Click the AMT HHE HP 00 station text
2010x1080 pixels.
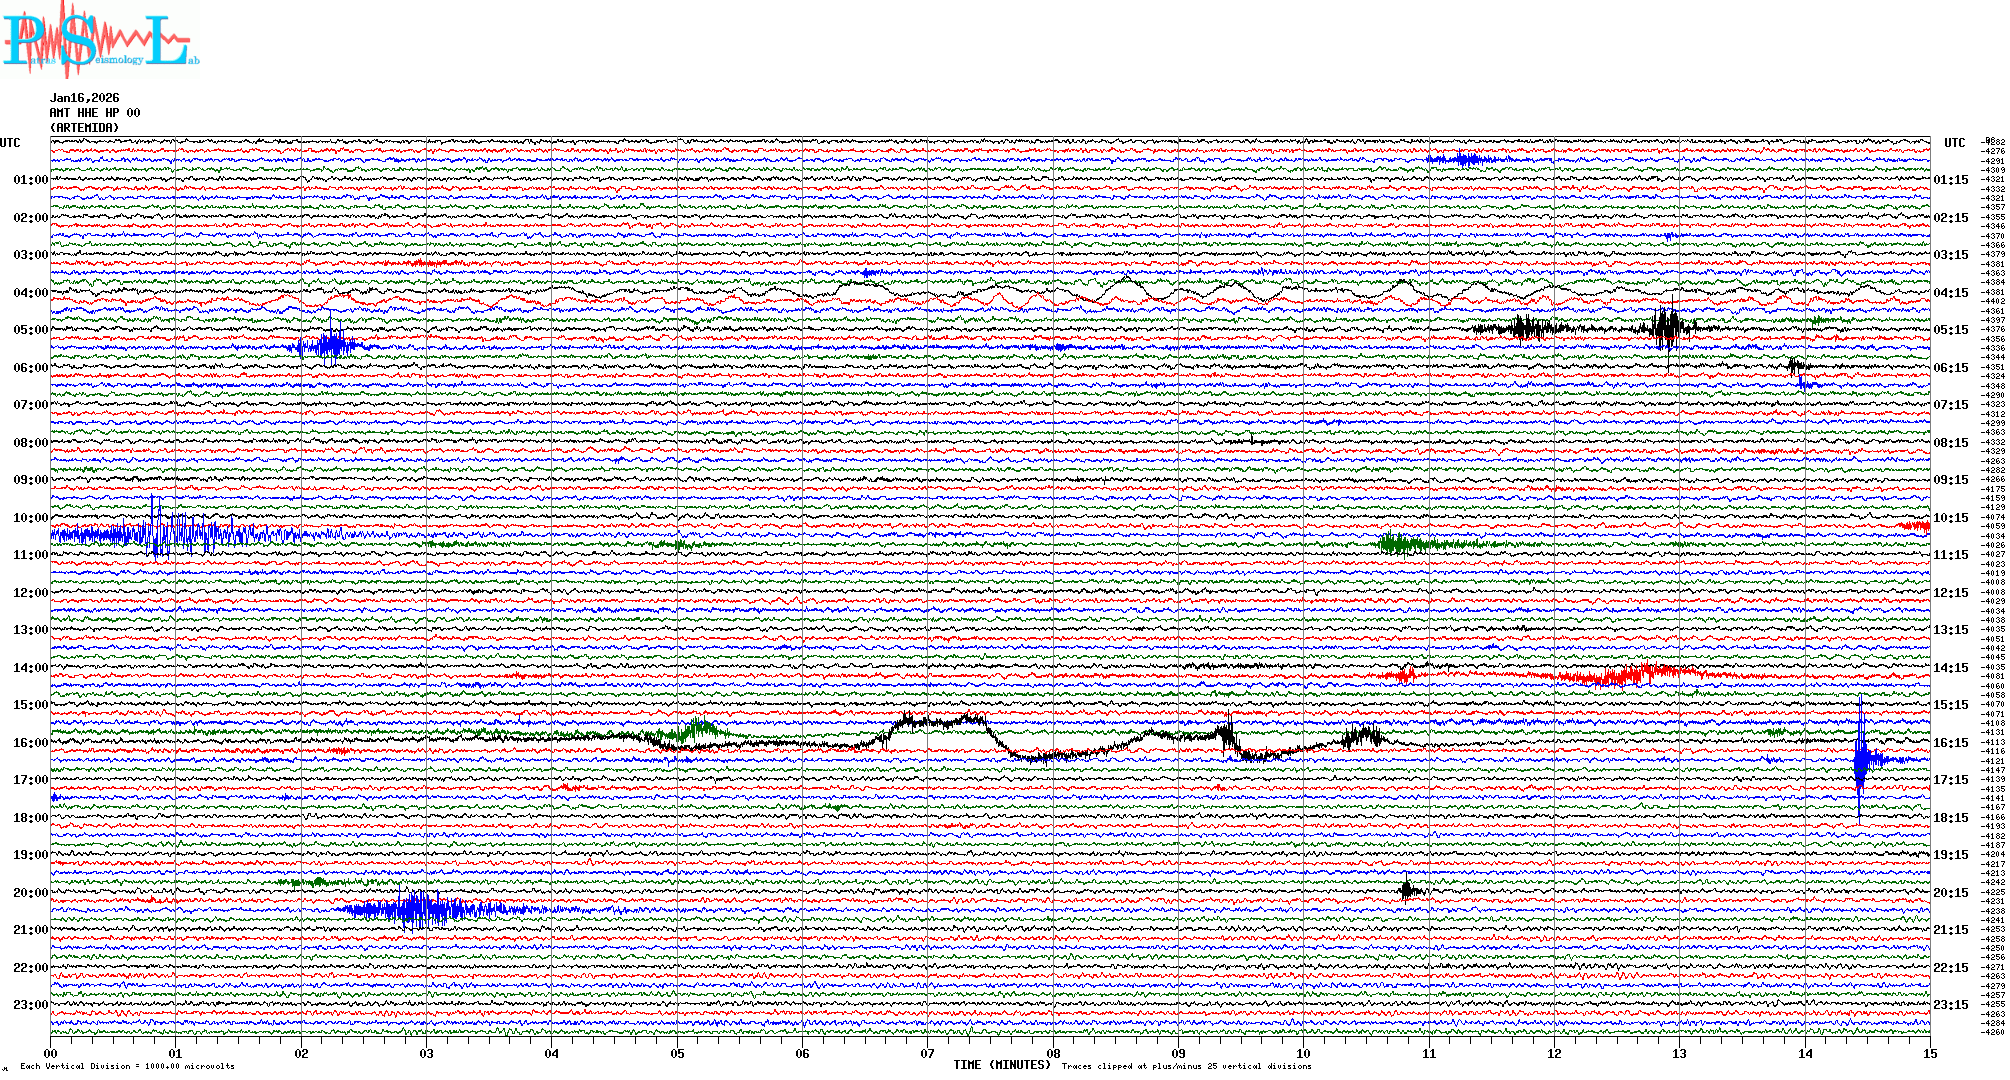(x=95, y=113)
